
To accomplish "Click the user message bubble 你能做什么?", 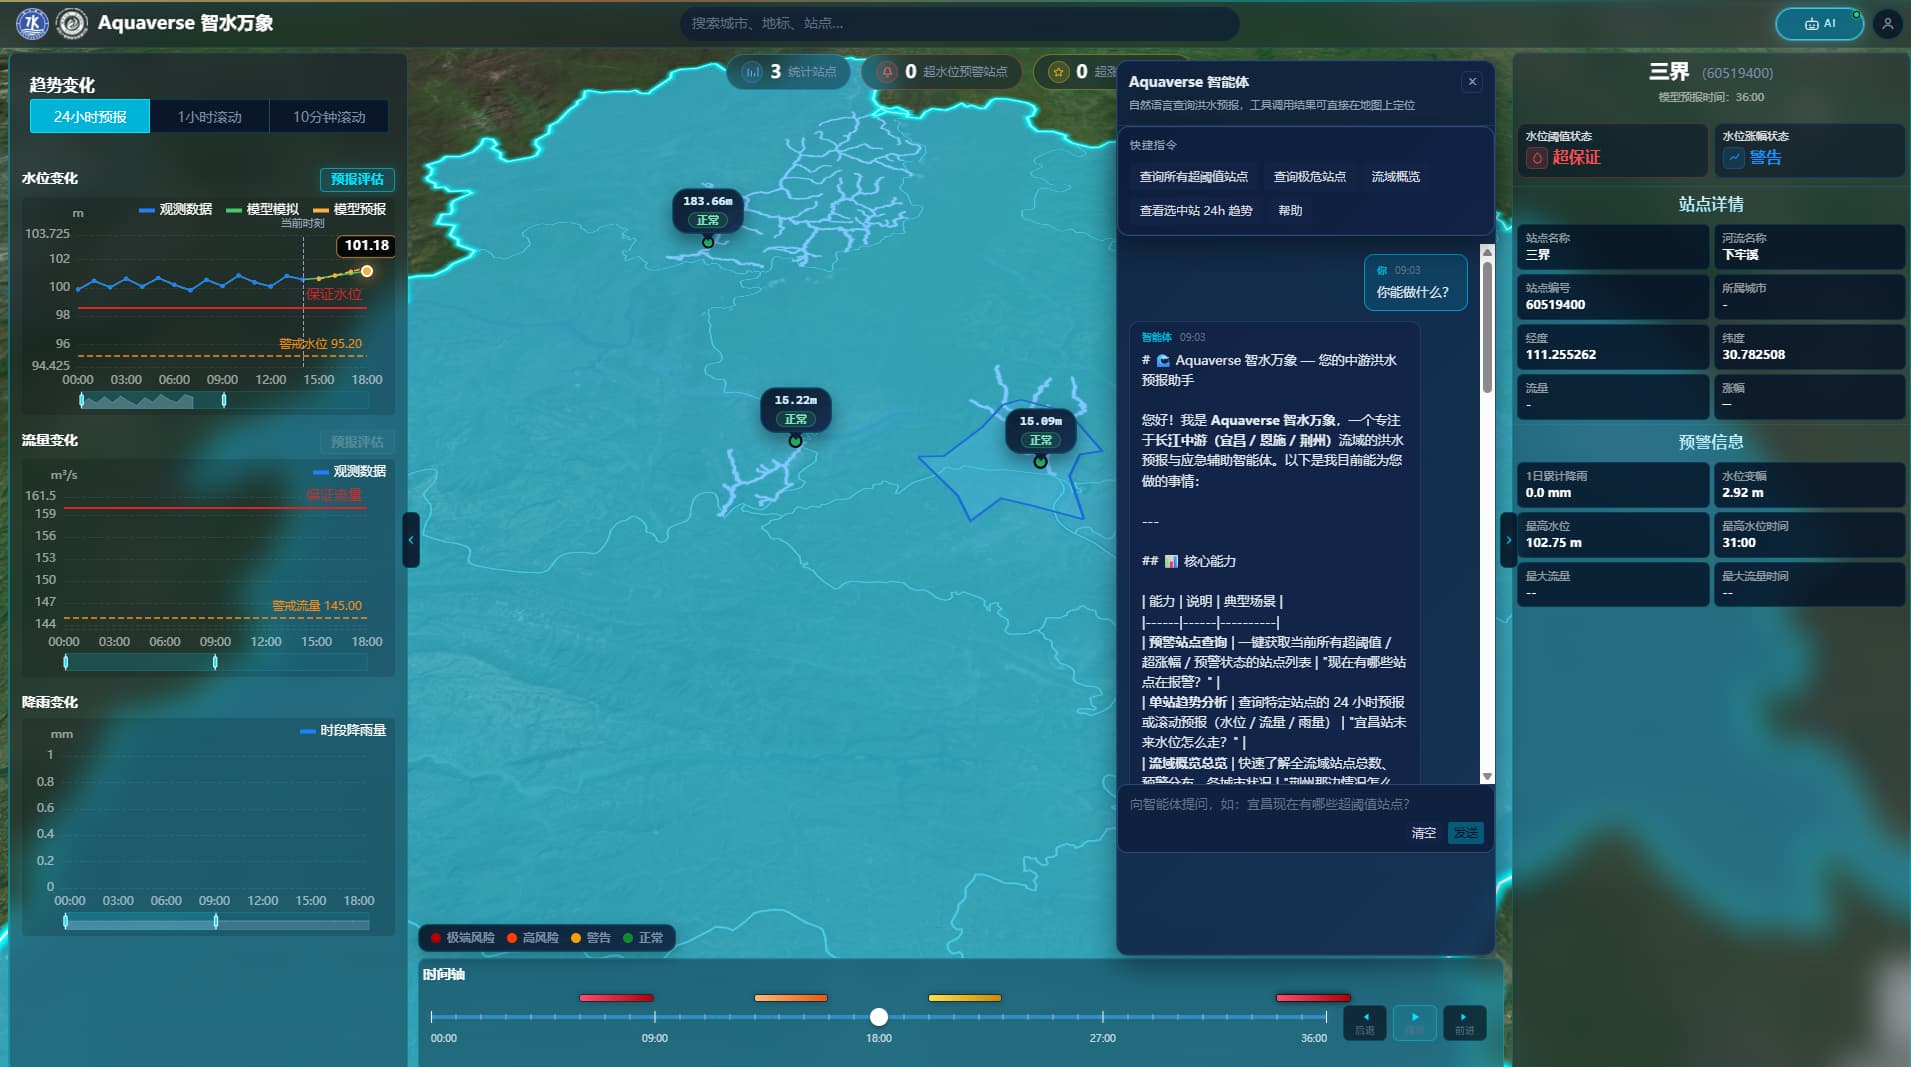I will click(x=1415, y=282).
